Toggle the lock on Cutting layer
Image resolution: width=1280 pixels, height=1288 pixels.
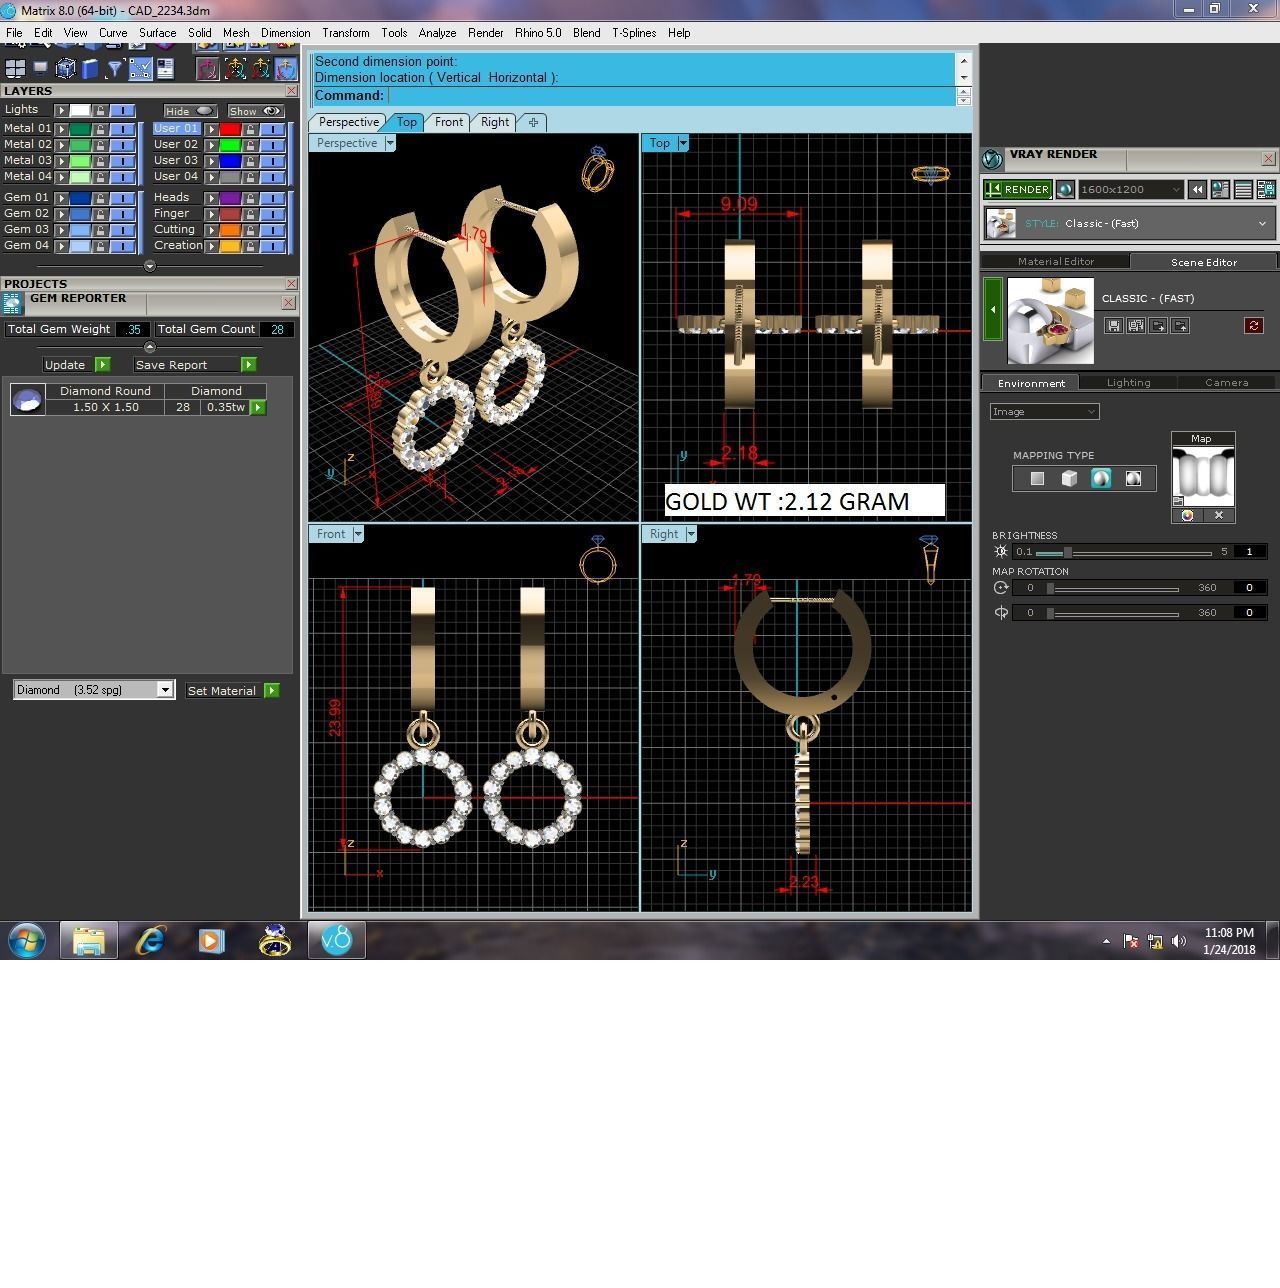pyautogui.click(x=250, y=230)
